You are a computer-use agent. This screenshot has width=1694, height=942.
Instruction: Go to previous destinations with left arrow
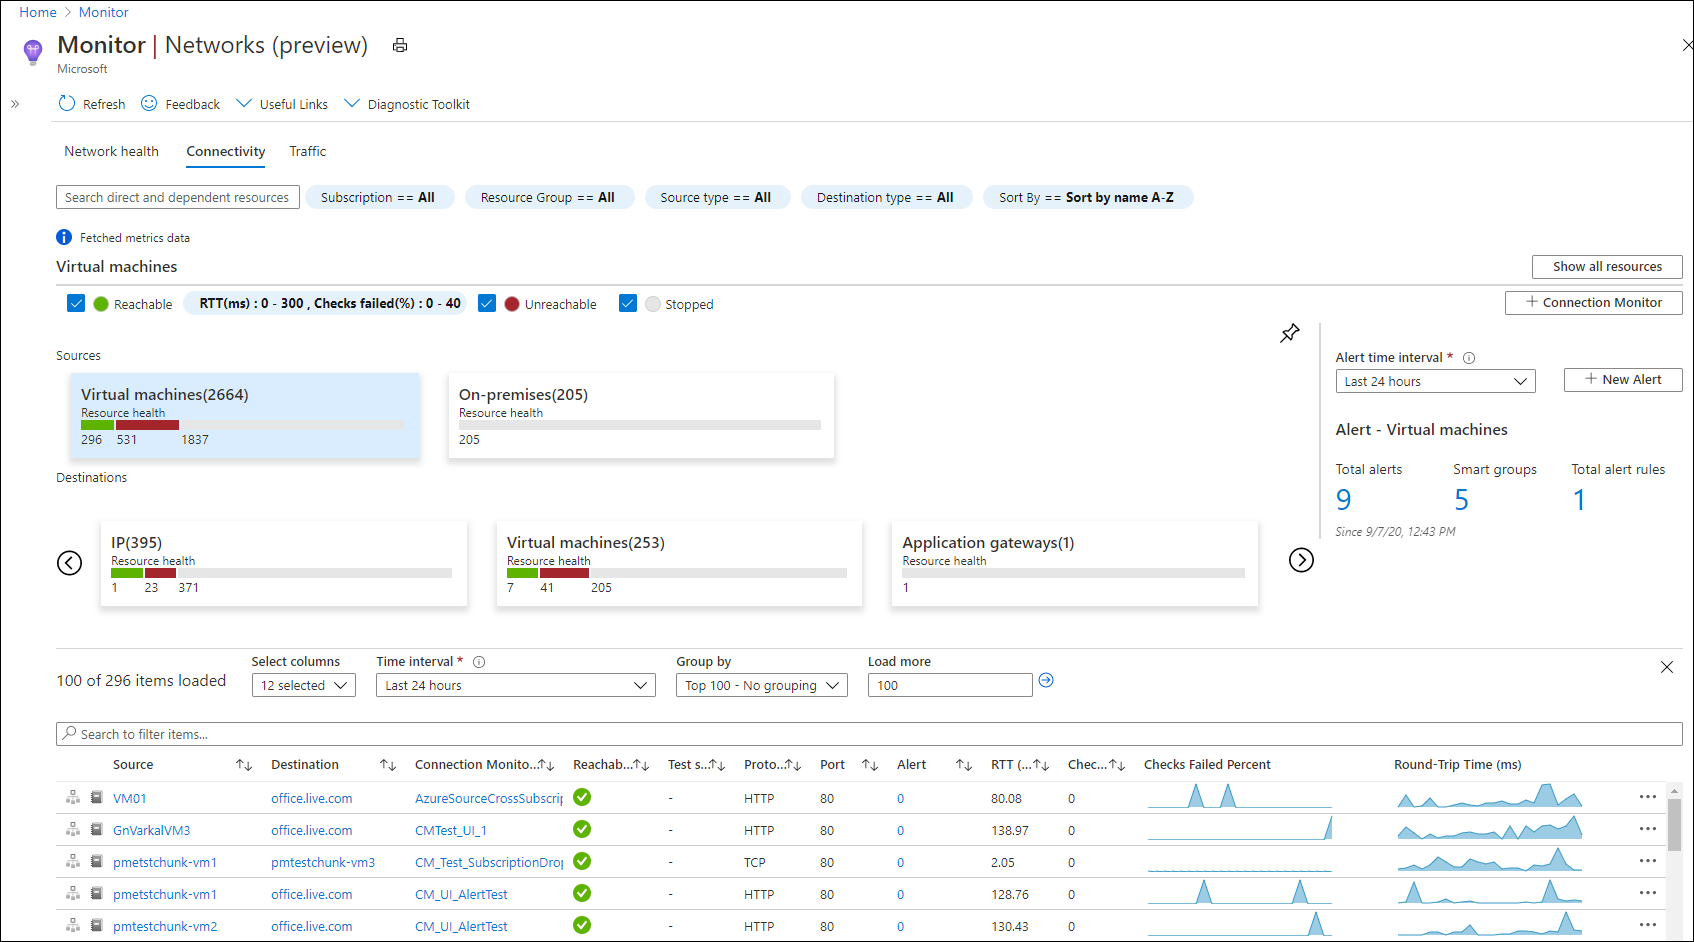point(70,563)
